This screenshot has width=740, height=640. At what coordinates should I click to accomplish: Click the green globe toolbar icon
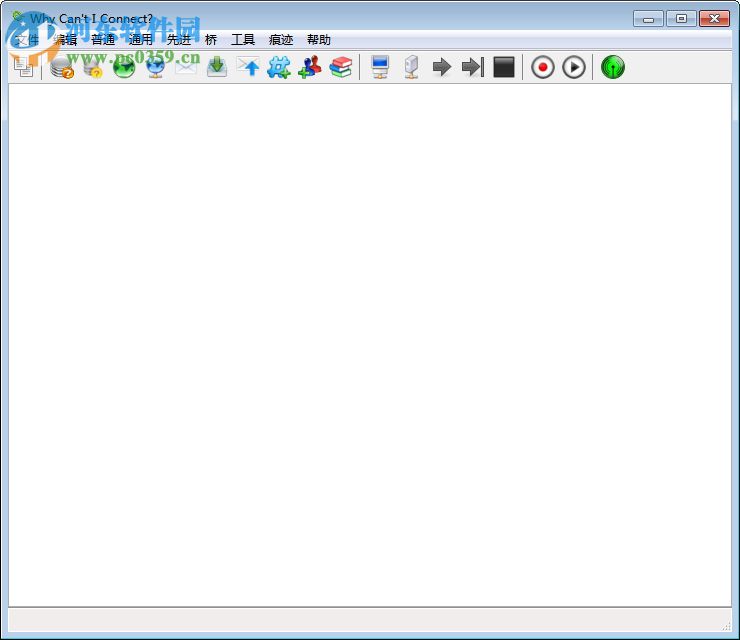(x=124, y=67)
